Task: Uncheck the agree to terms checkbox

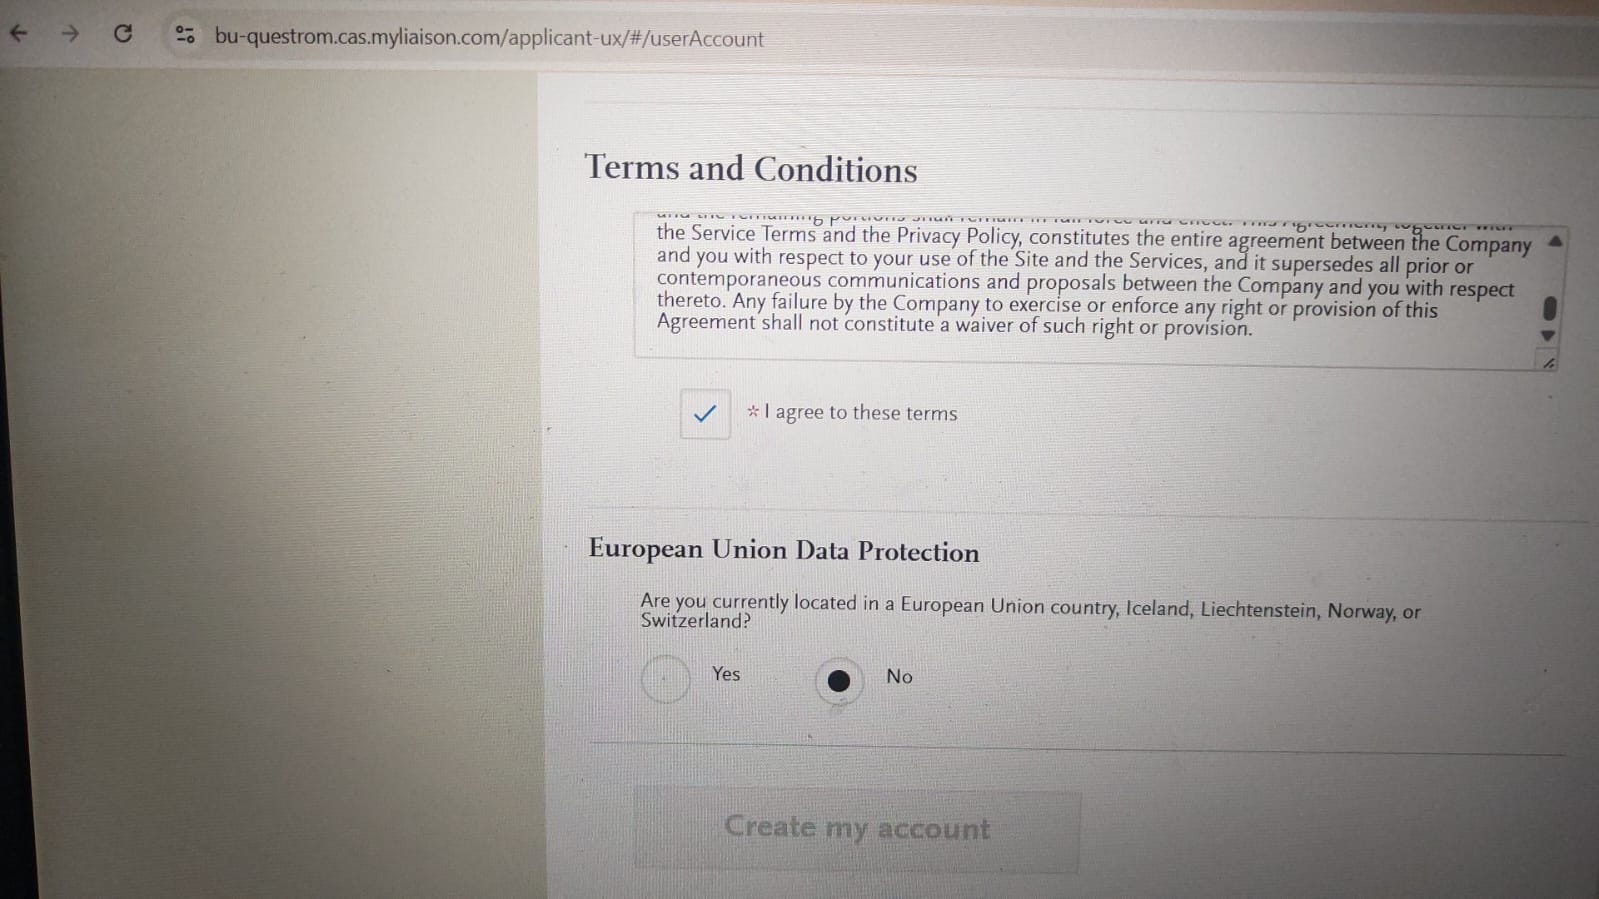Action: coord(705,413)
